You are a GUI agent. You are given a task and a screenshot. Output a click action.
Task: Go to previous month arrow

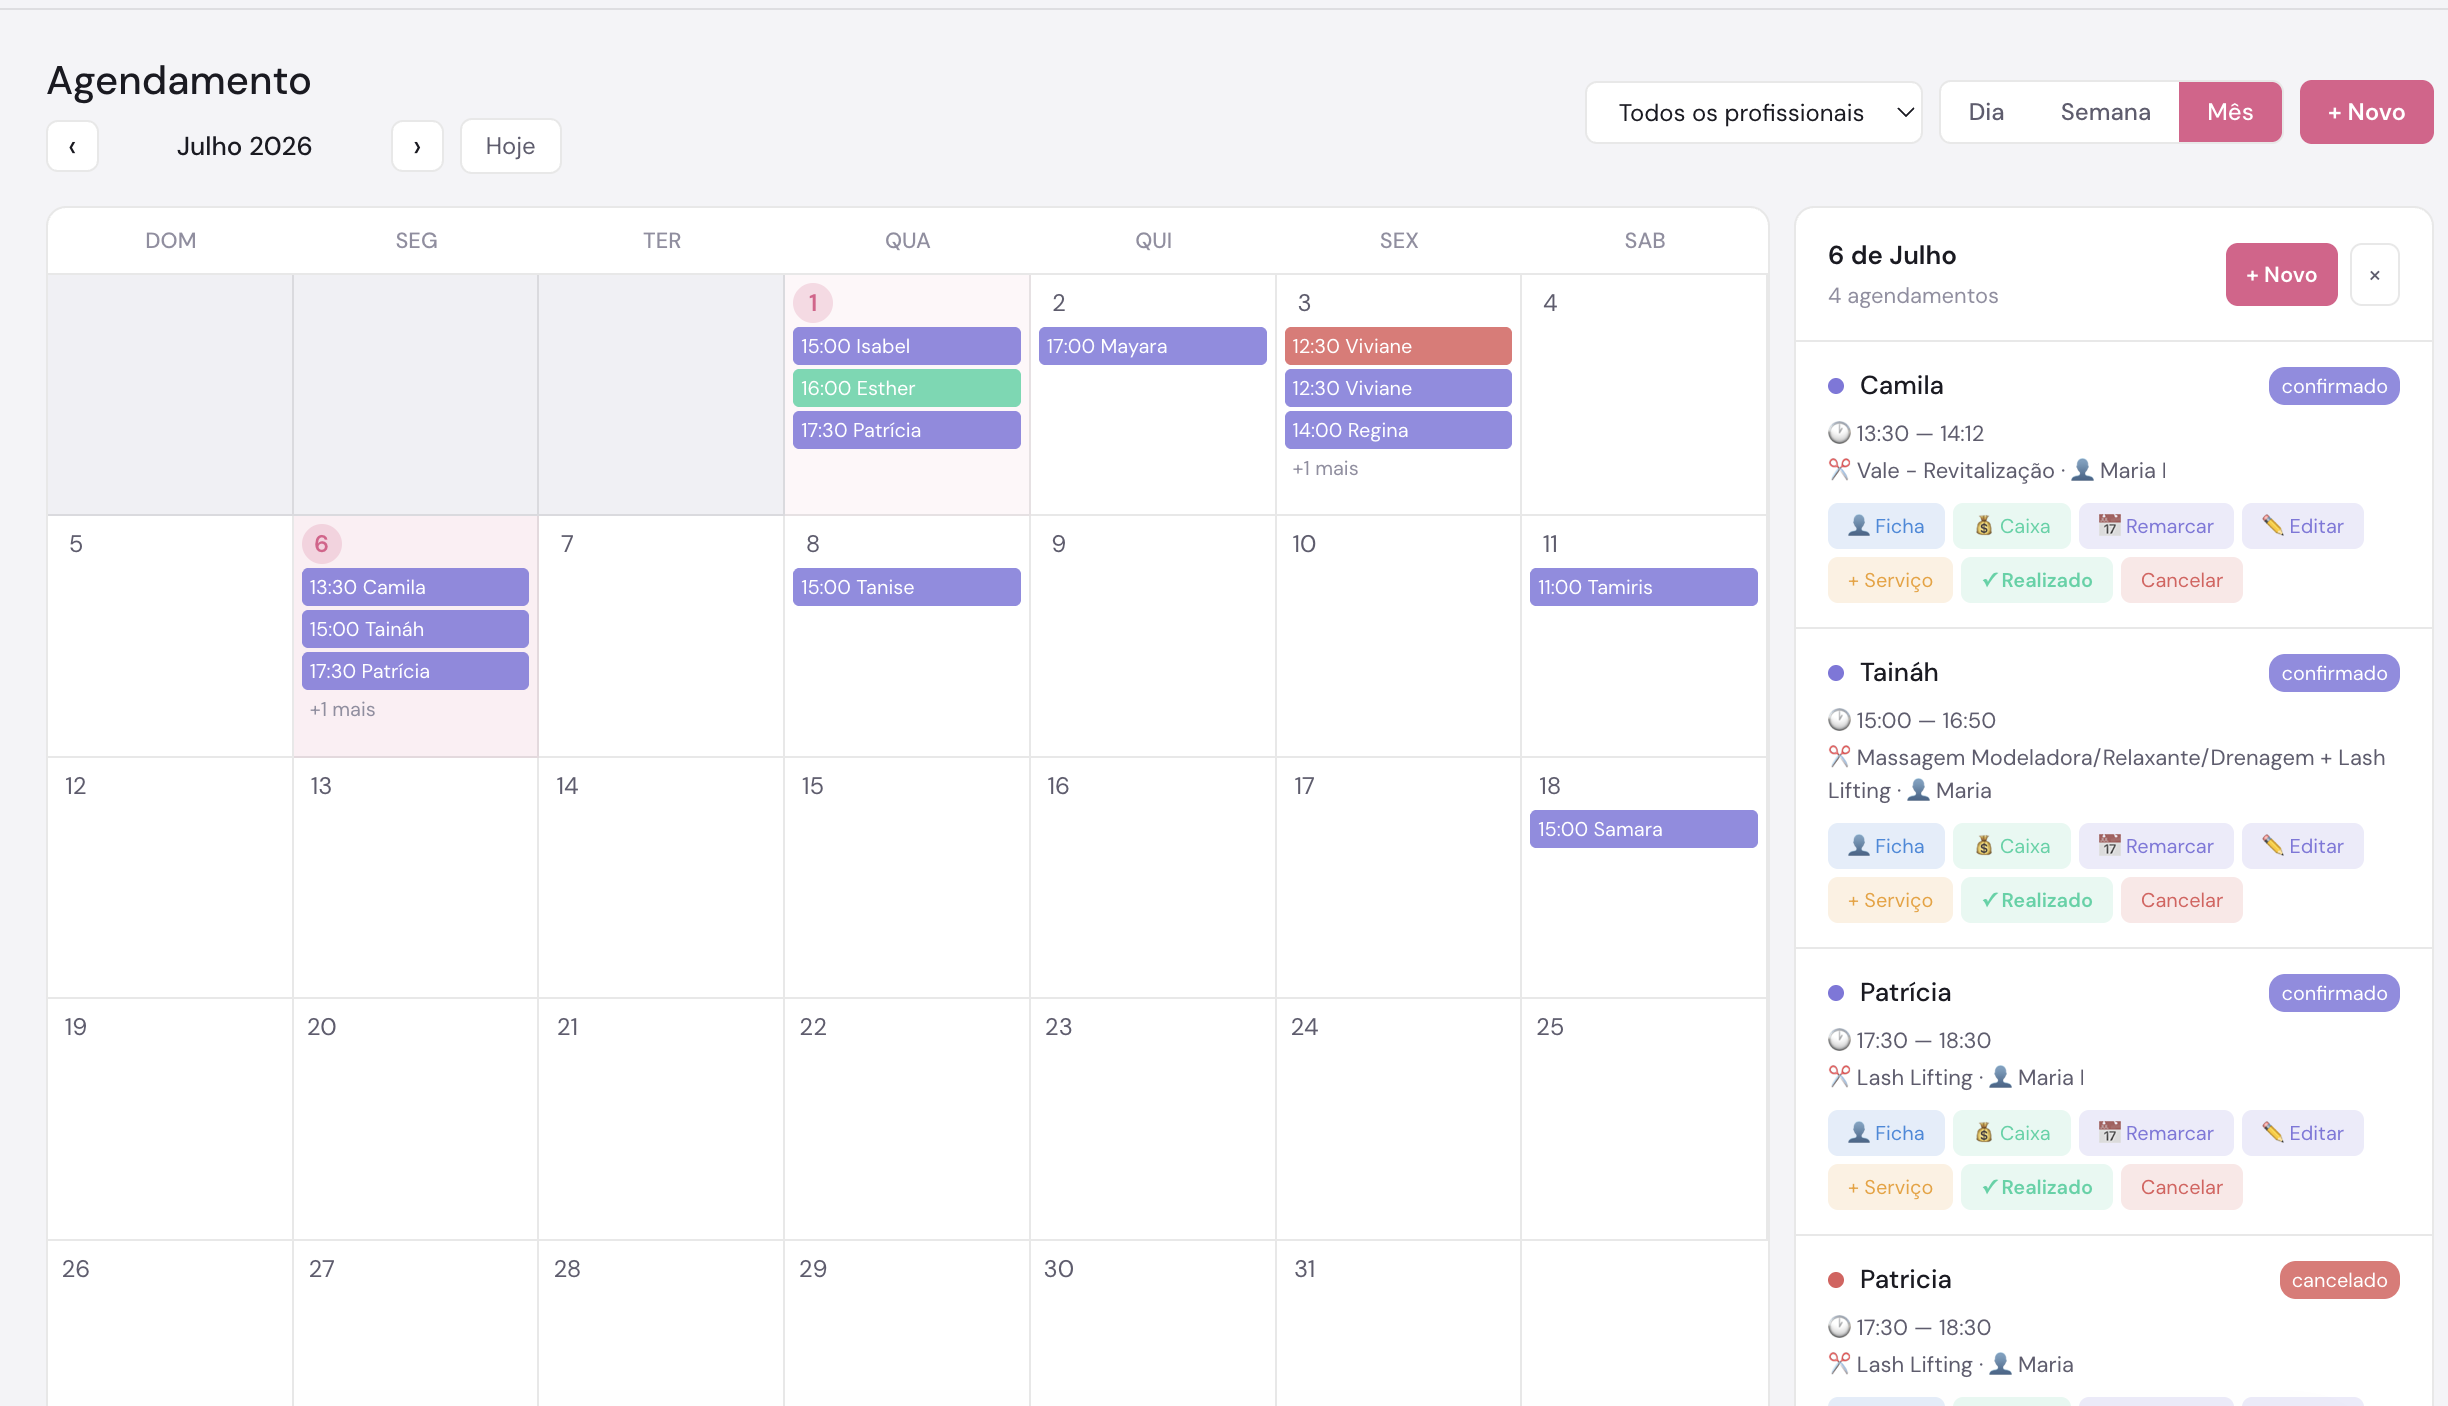pos(72,146)
